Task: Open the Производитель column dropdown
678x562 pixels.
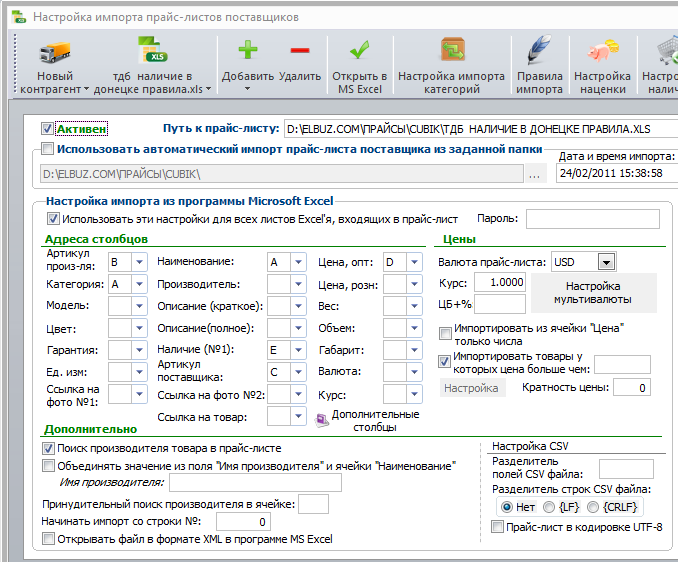Action: coord(298,284)
